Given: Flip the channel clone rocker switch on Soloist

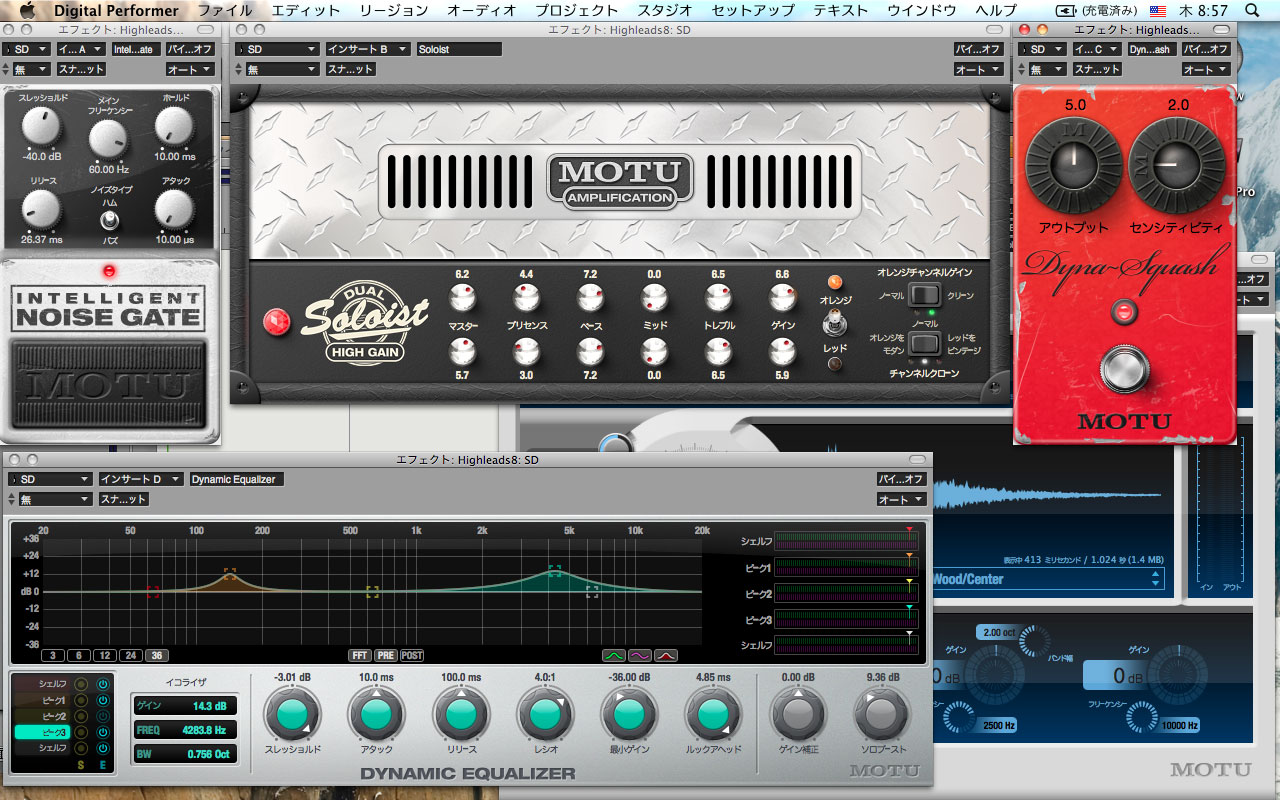Looking at the screenshot, I should coord(925,345).
